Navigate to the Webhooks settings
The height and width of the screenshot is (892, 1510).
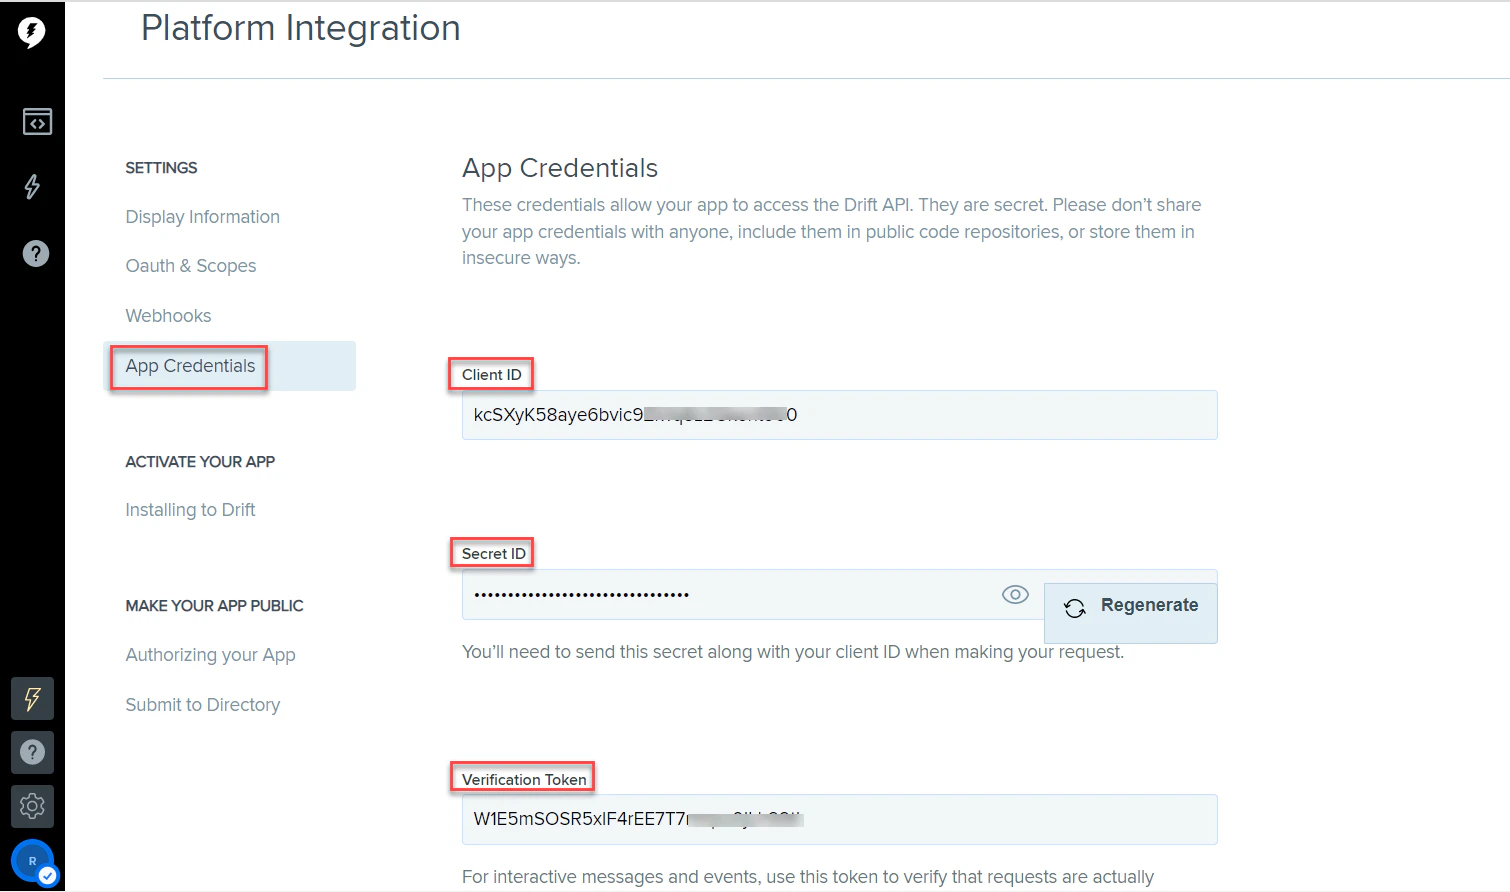(168, 315)
